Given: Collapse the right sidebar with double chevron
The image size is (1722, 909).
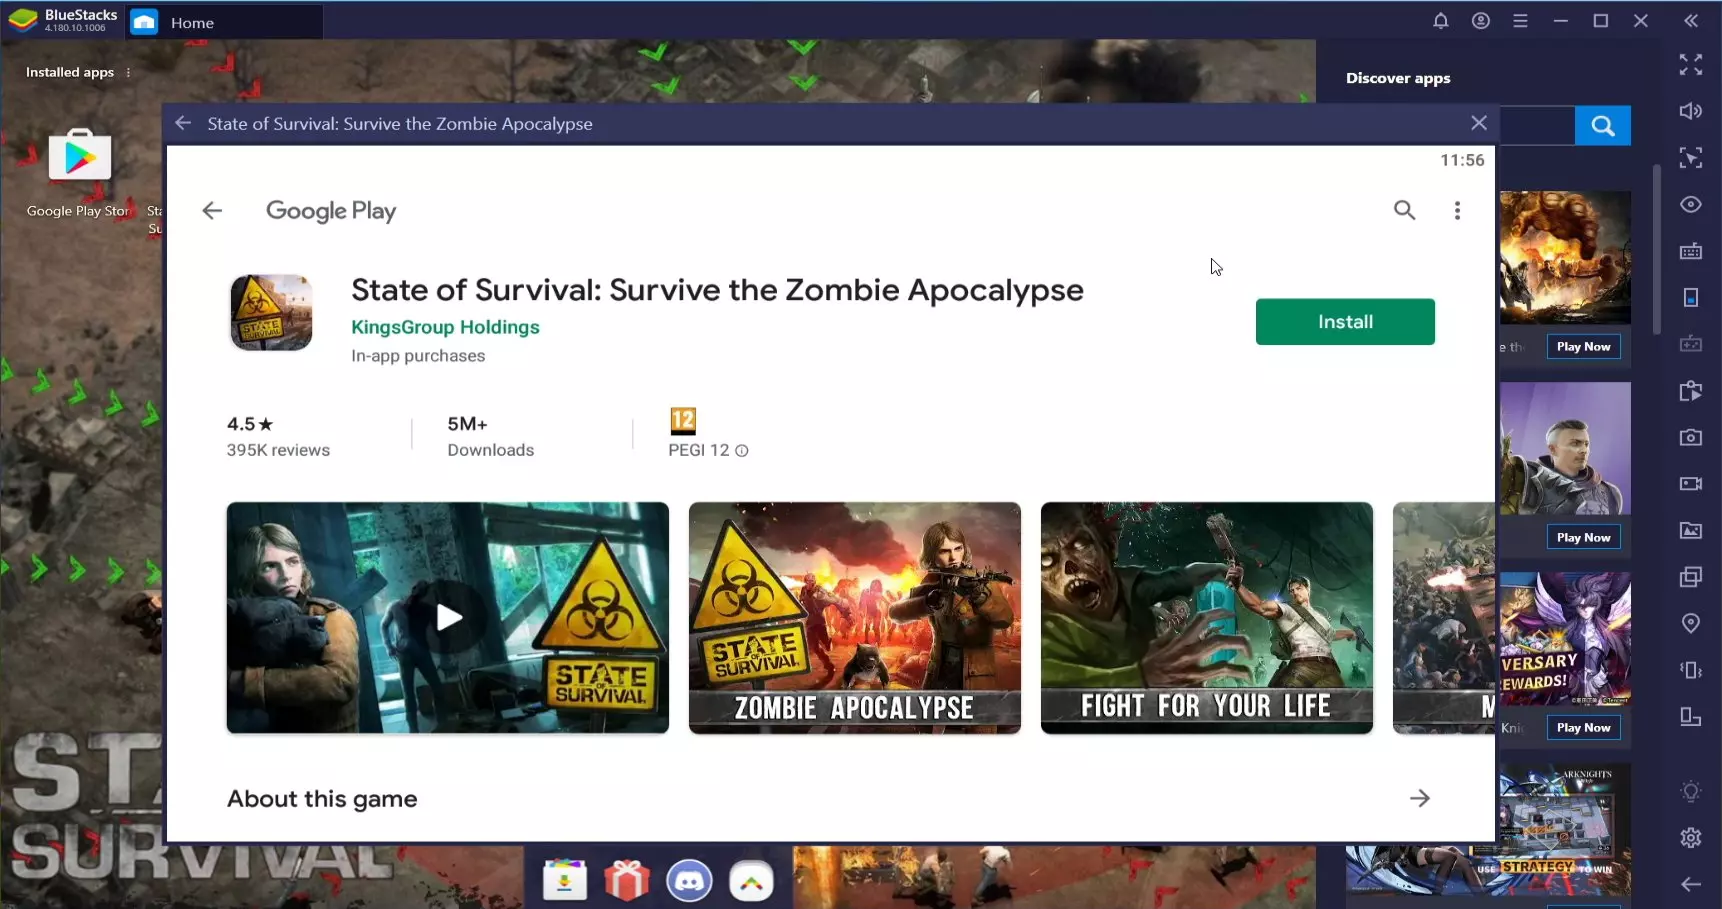Looking at the screenshot, I should click(x=1690, y=21).
